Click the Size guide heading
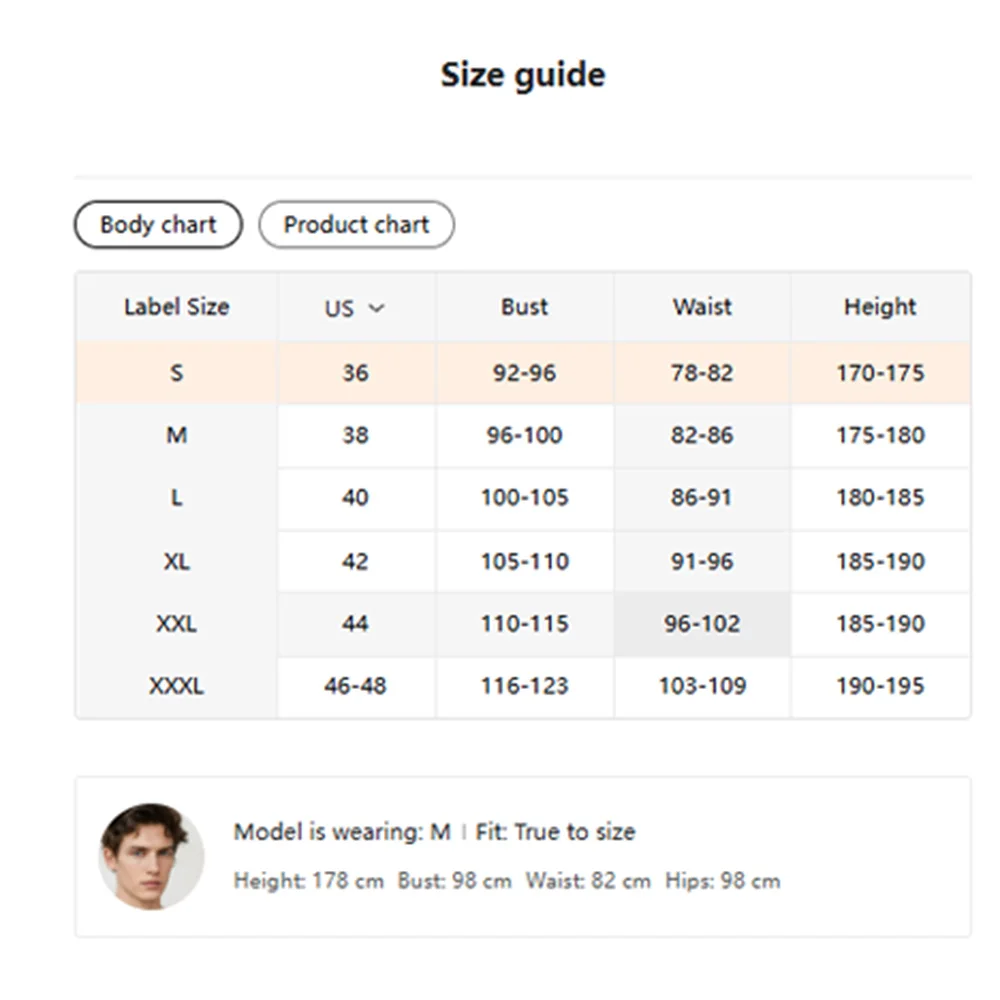This screenshot has height=1000, width=1000. tap(523, 75)
